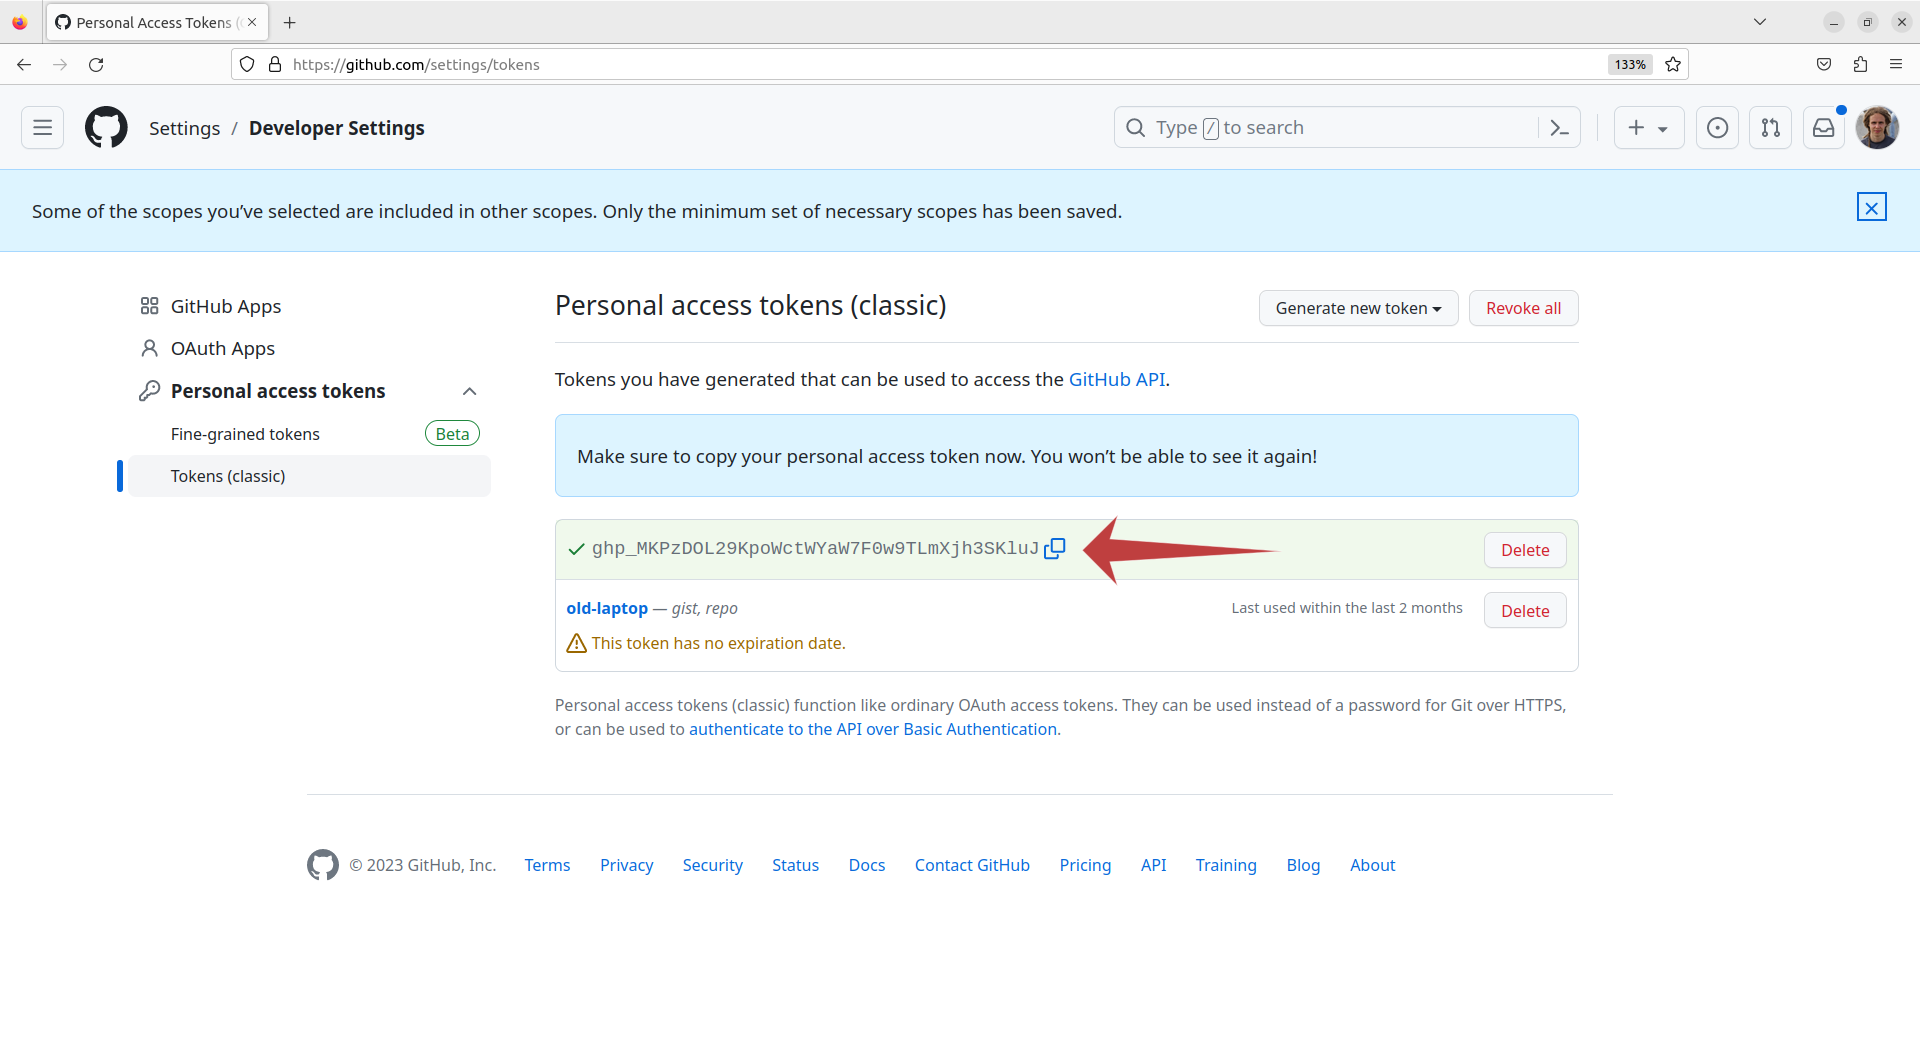Open Security footer link

tap(712, 865)
